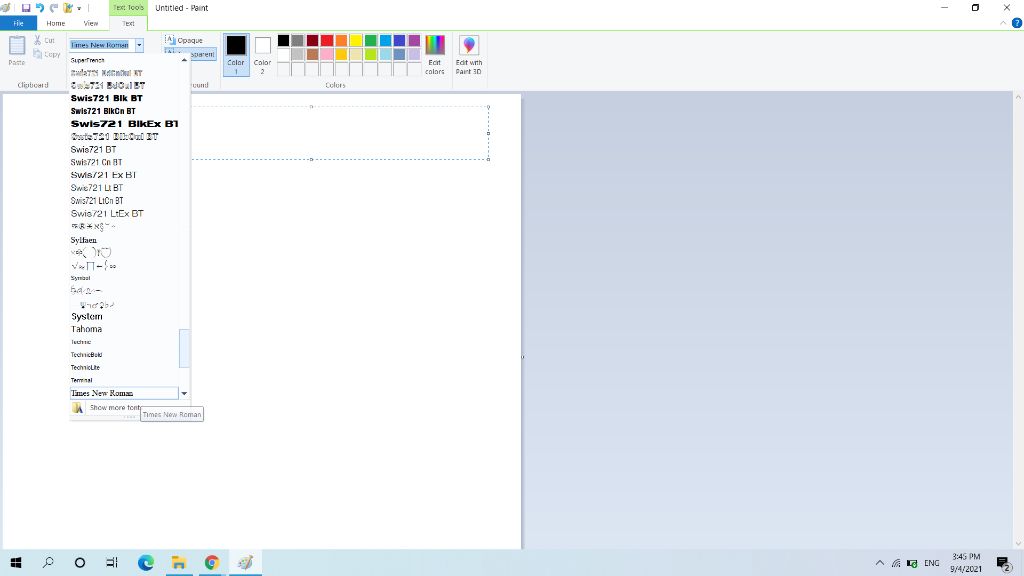Click the Copy button

point(46,54)
